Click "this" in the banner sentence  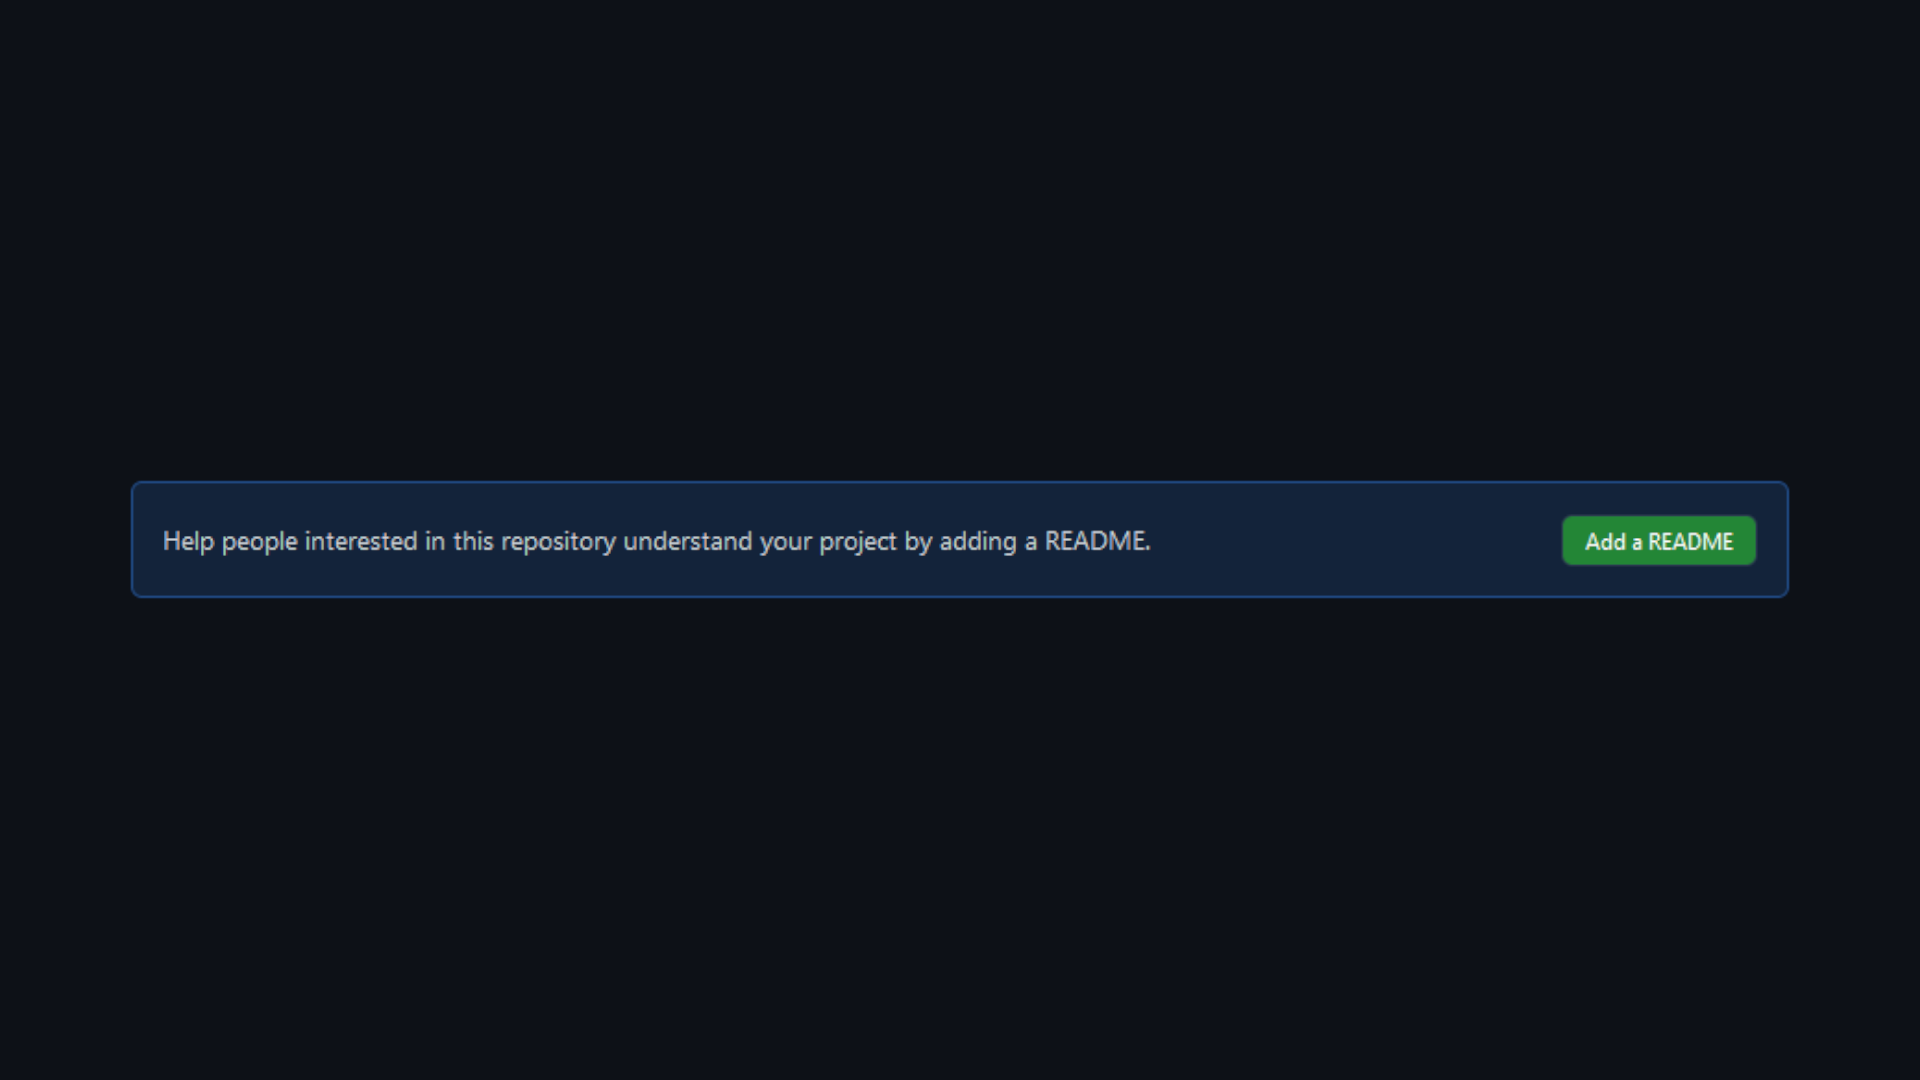pos(473,541)
